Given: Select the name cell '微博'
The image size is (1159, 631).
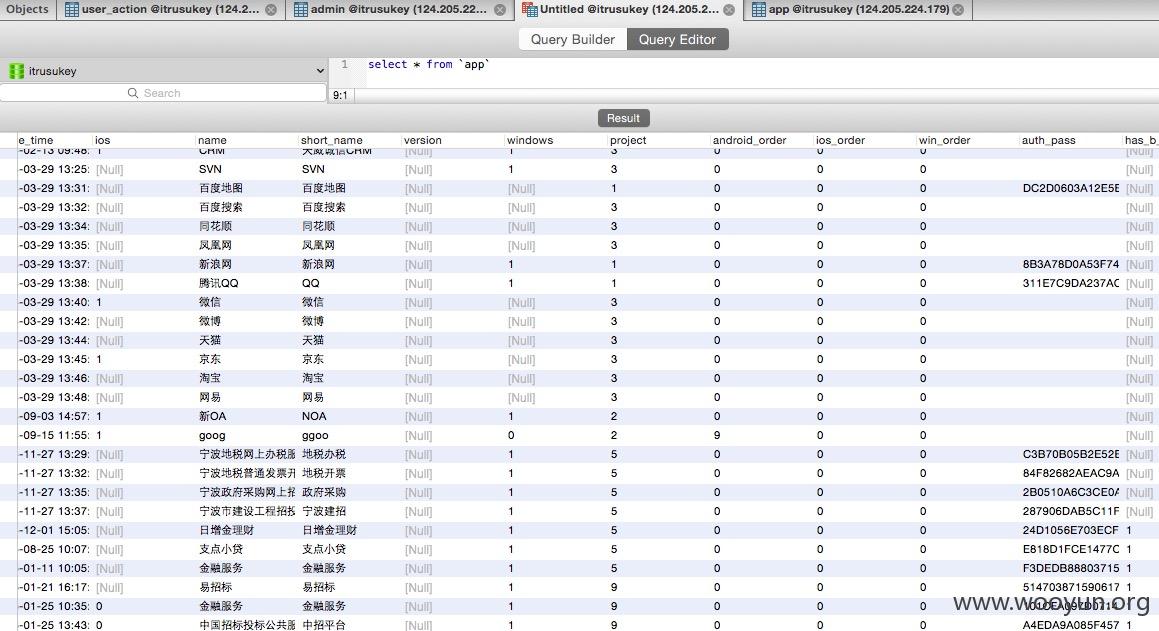Looking at the screenshot, I should [x=209, y=321].
